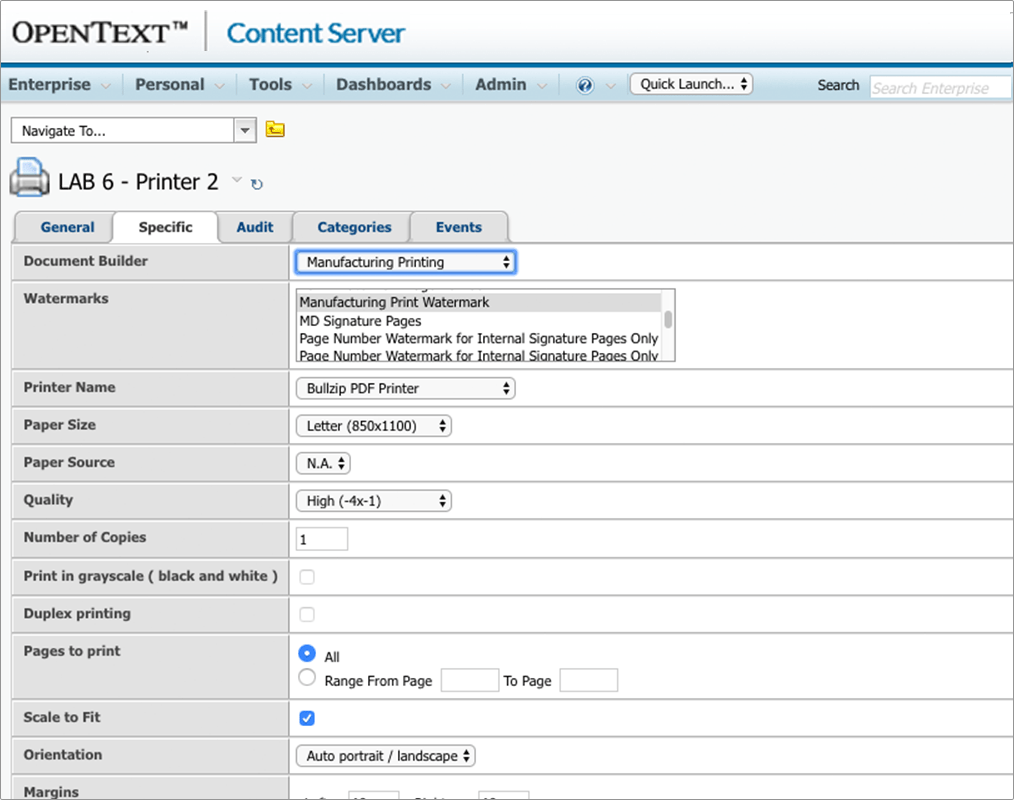Image resolution: width=1014 pixels, height=800 pixels.
Task: Uncheck the Scale to Fit checkbox
Action: (307, 718)
